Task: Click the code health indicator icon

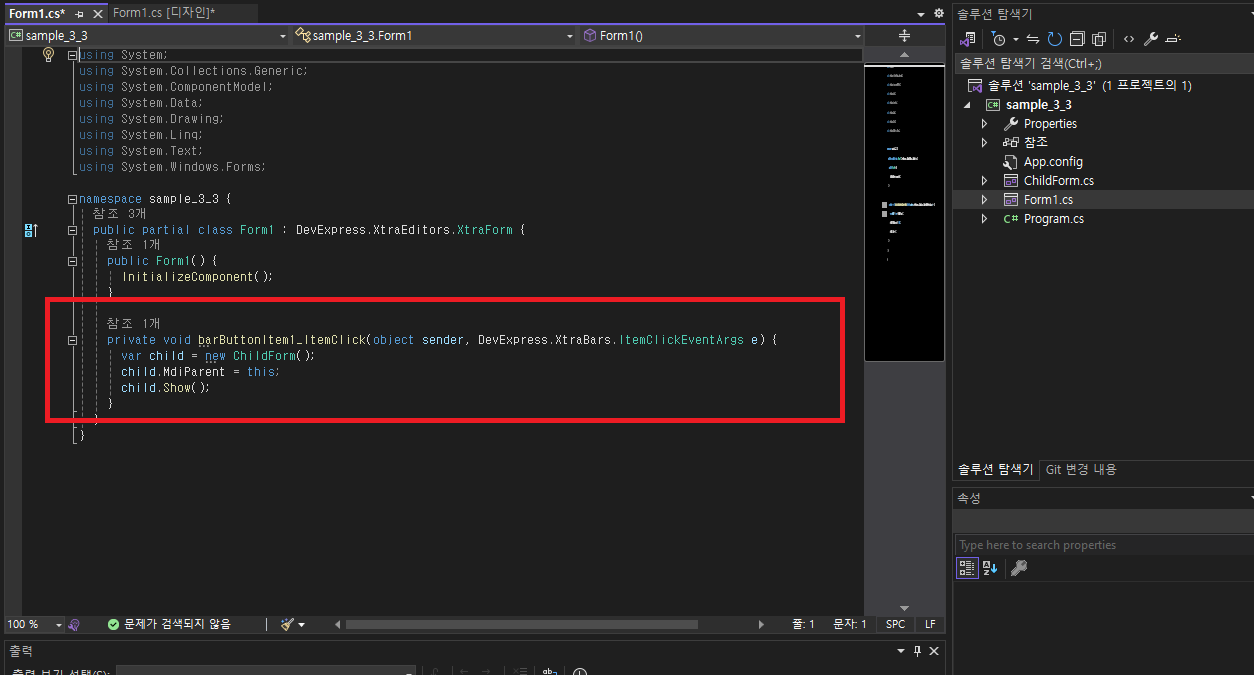Action: coord(74,624)
